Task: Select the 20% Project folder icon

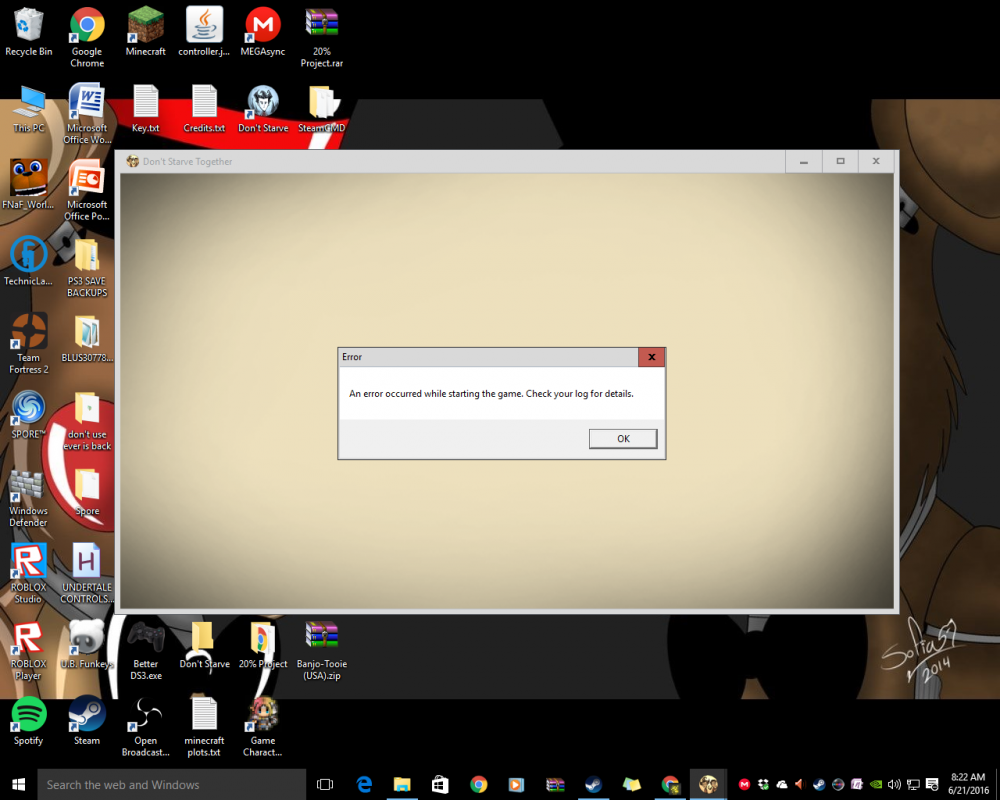Action: (263, 644)
